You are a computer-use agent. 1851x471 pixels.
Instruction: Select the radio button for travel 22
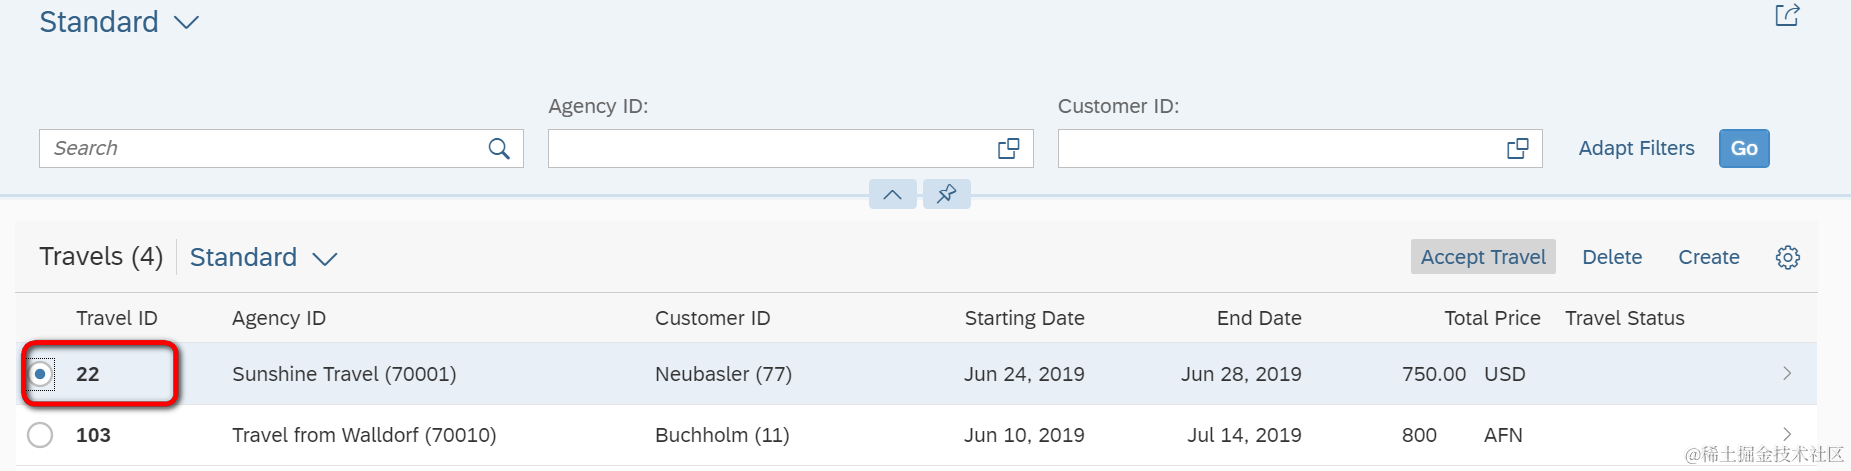(40, 374)
